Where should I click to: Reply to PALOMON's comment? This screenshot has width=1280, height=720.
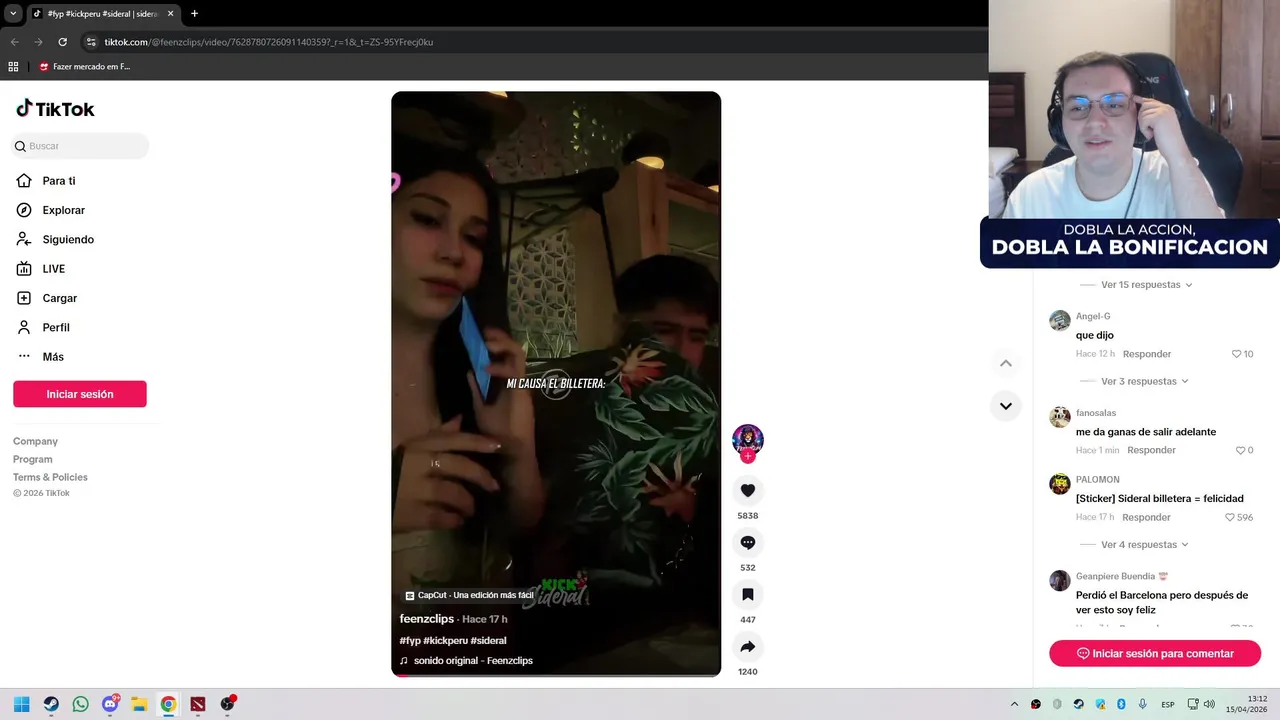(x=1146, y=517)
